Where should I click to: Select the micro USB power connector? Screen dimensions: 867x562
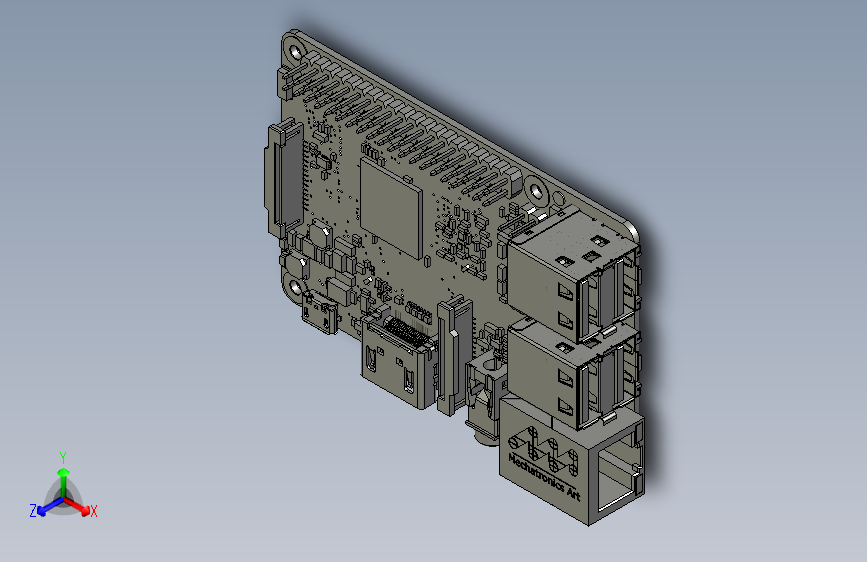coord(320,313)
